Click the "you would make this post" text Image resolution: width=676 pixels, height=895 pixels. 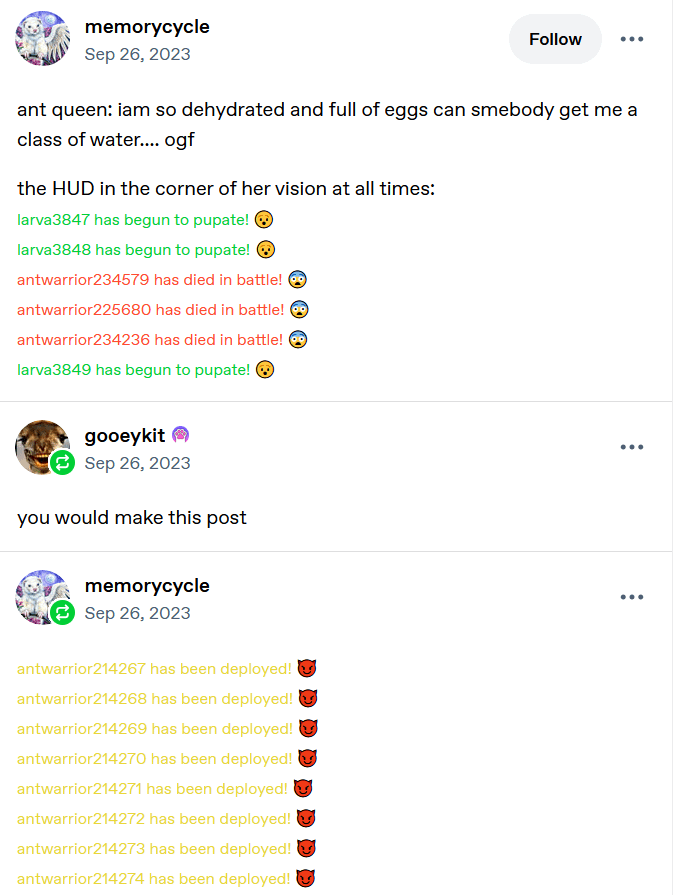click(x=131, y=517)
